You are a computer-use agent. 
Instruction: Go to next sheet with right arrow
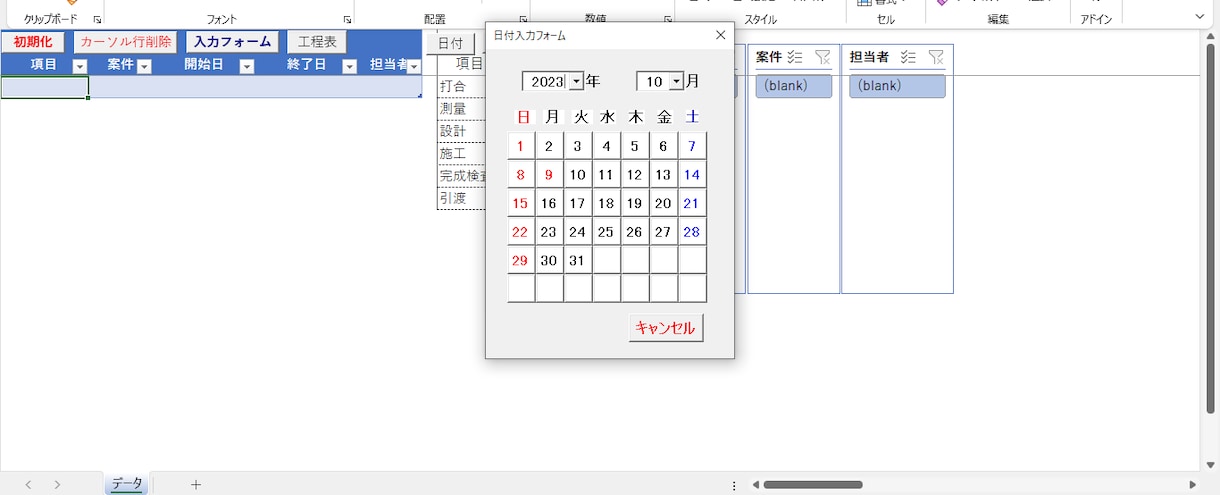pyautogui.click(x=57, y=484)
